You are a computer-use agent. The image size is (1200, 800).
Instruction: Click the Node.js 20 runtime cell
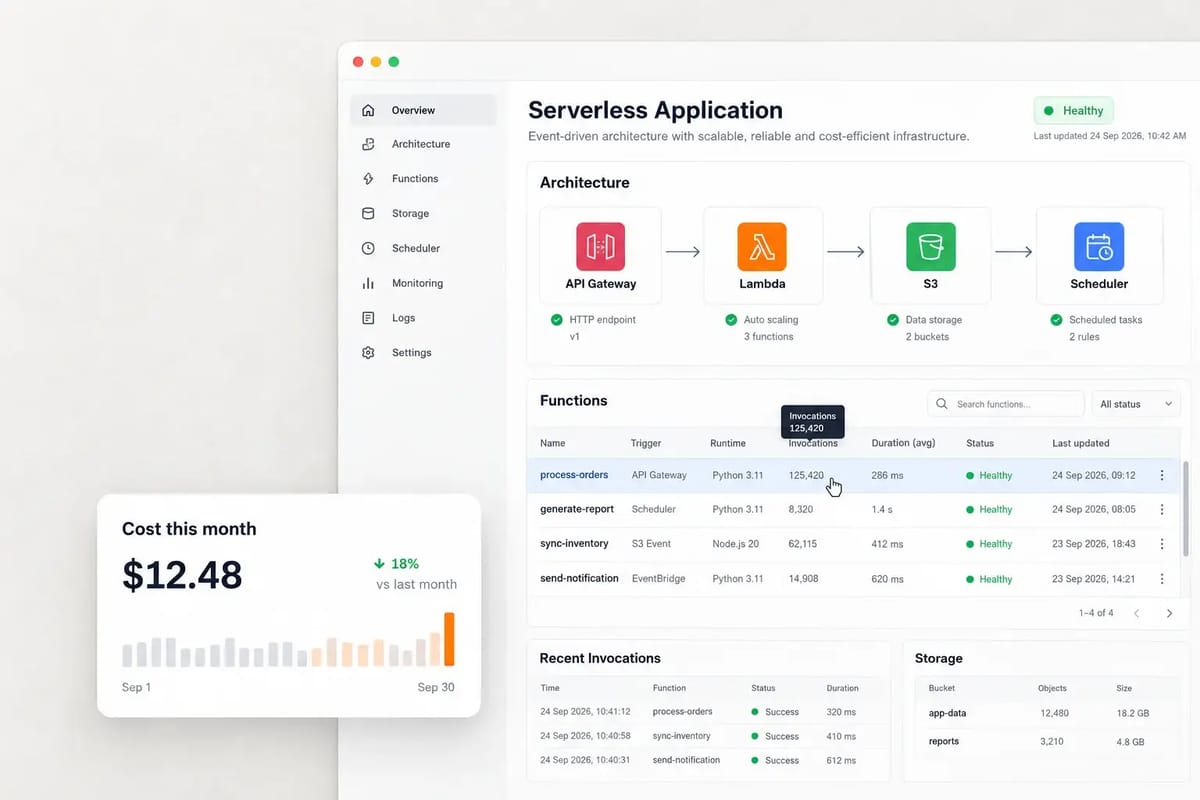[x=736, y=544]
